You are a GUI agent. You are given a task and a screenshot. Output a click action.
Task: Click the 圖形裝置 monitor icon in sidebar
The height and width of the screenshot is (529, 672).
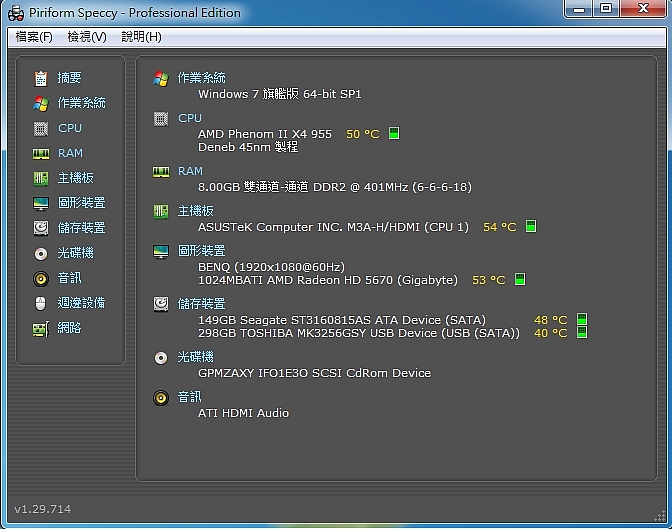coord(41,203)
